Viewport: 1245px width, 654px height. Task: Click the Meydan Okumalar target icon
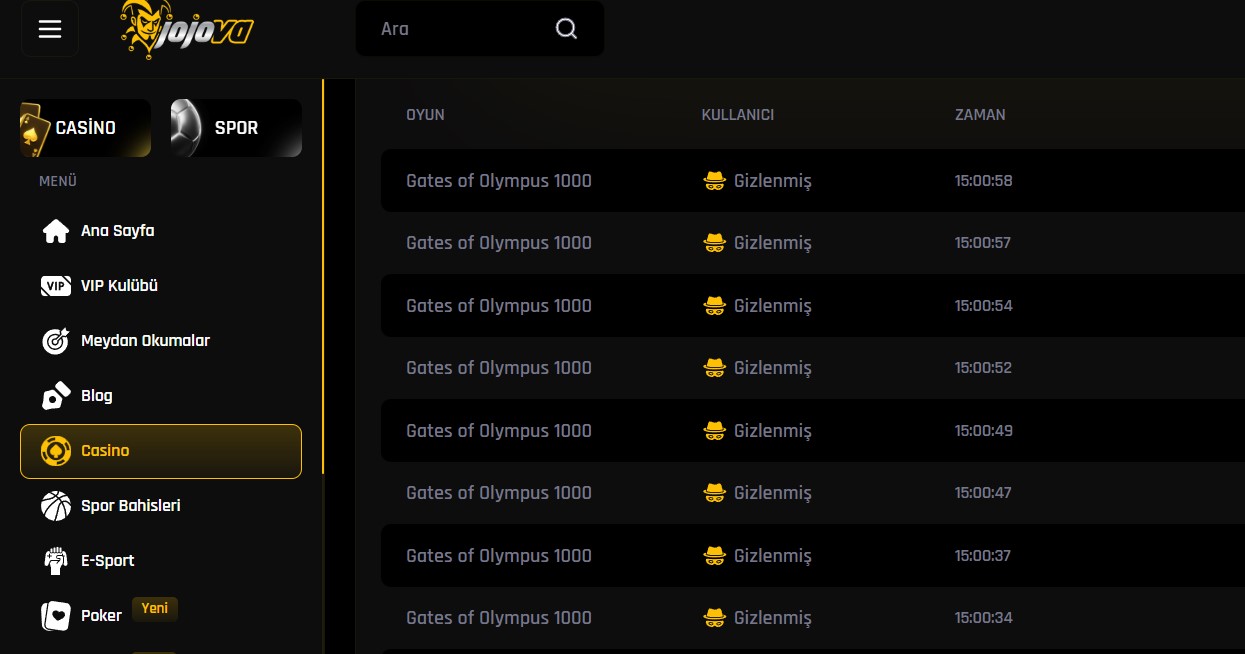(55, 341)
